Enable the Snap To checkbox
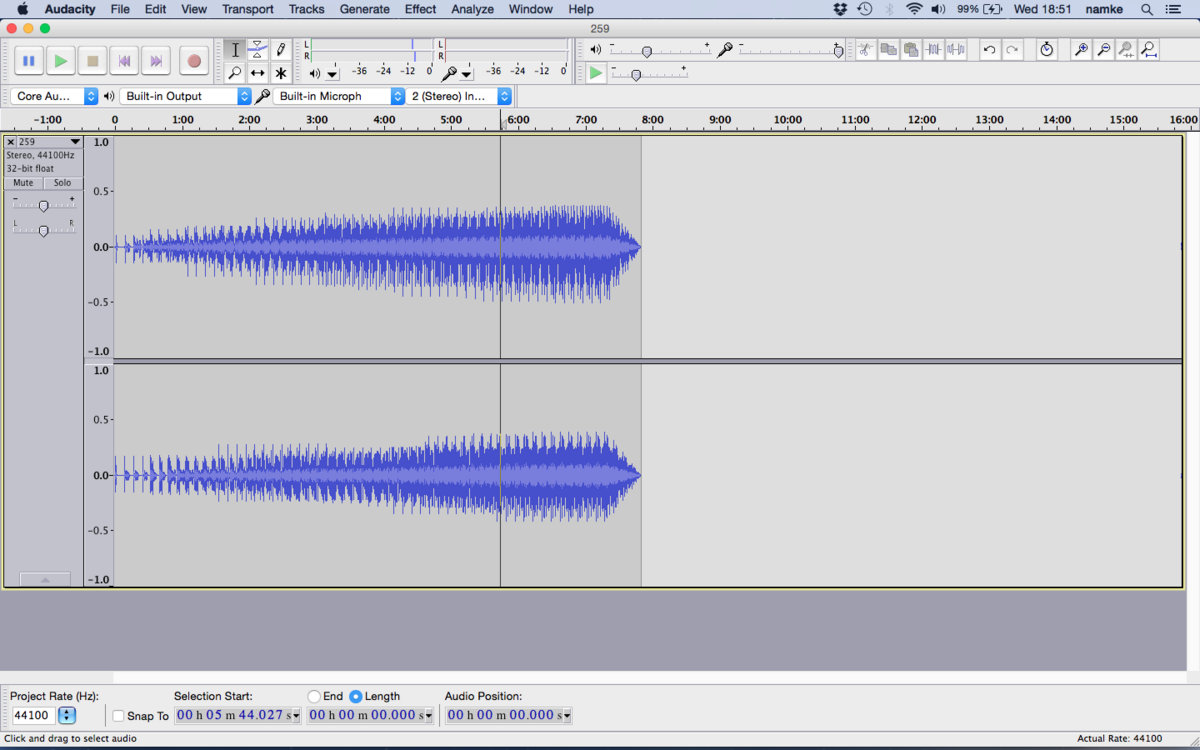 click(x=119, y=716)
